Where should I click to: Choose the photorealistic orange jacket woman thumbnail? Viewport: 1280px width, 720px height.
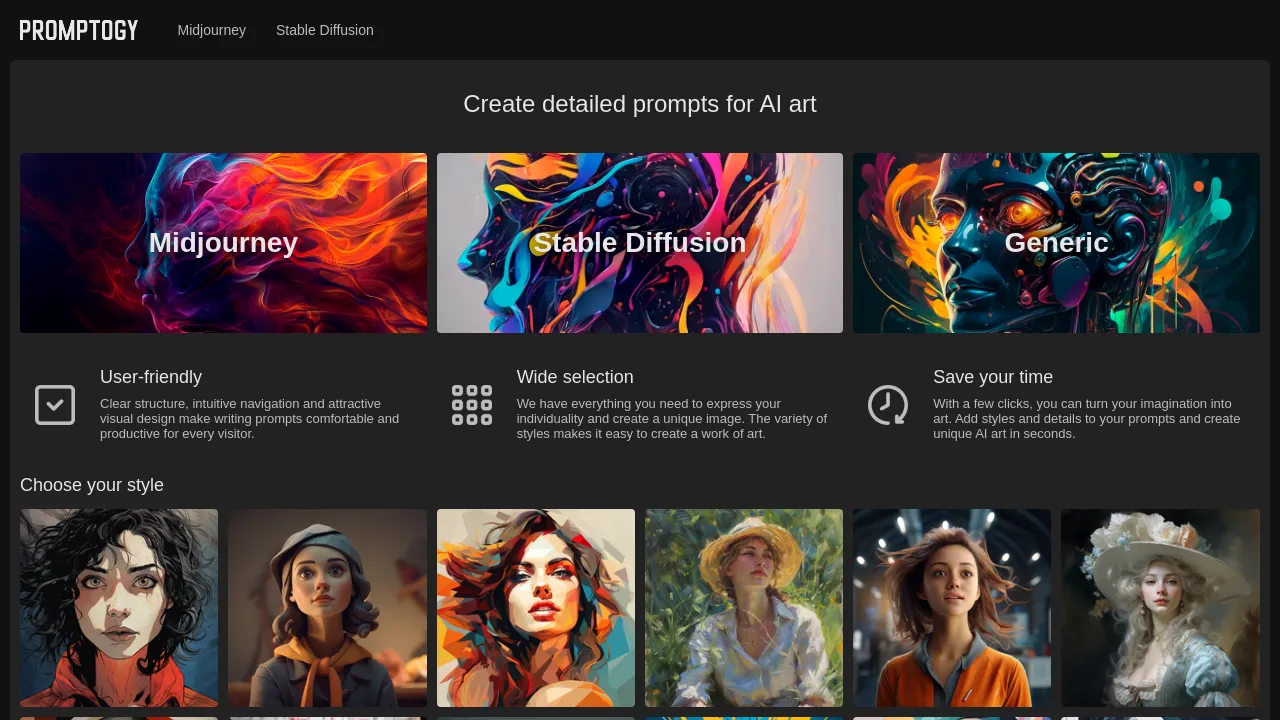952,608
